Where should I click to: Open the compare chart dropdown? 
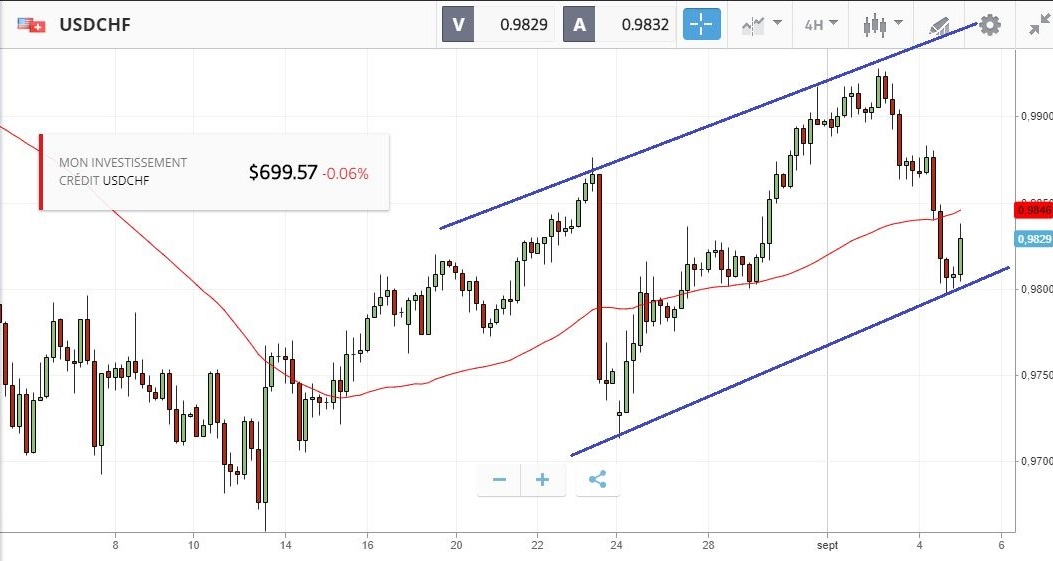pos(761,25)
